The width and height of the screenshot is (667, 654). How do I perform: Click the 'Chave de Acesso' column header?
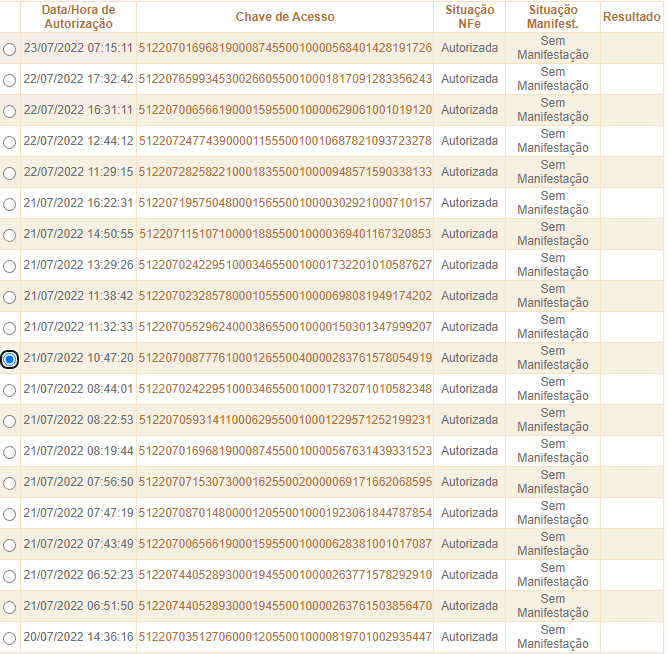coord(285,17)
